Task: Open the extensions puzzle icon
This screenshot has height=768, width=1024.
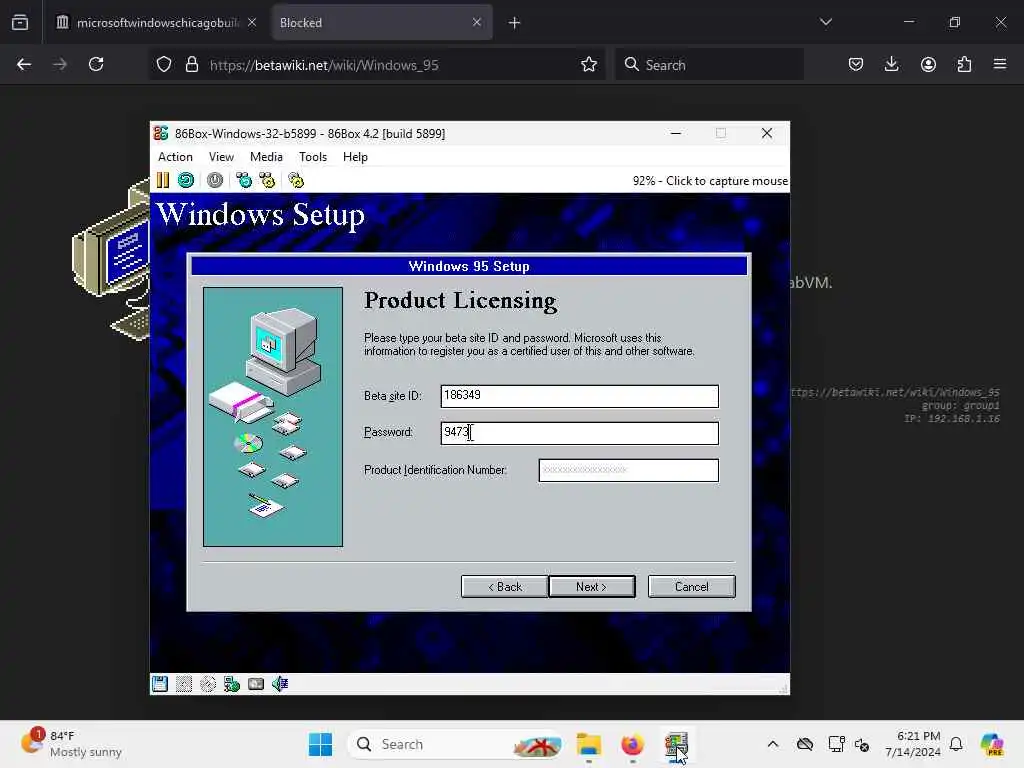Action: click(964, 65)
